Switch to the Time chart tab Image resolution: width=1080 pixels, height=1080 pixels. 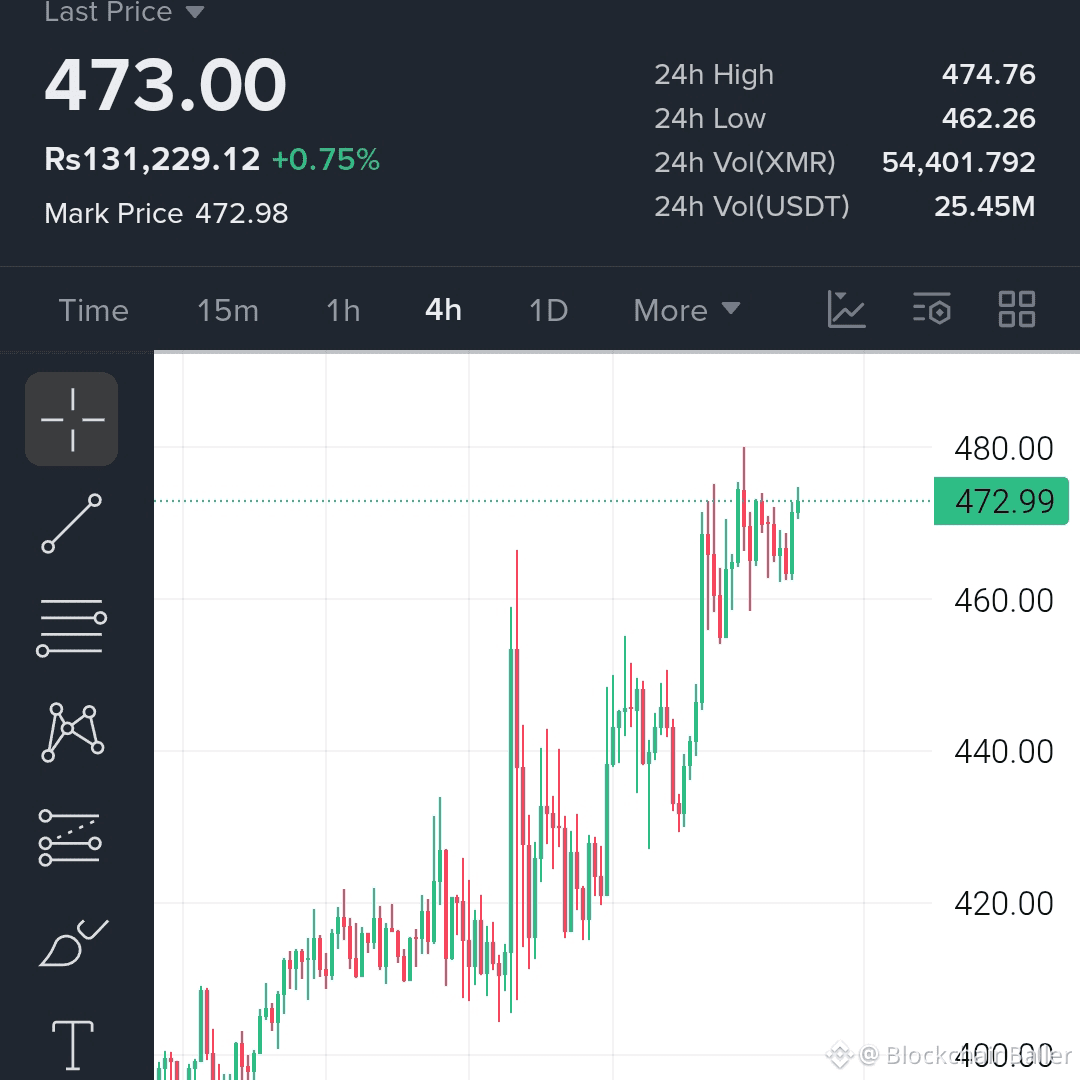94,310
